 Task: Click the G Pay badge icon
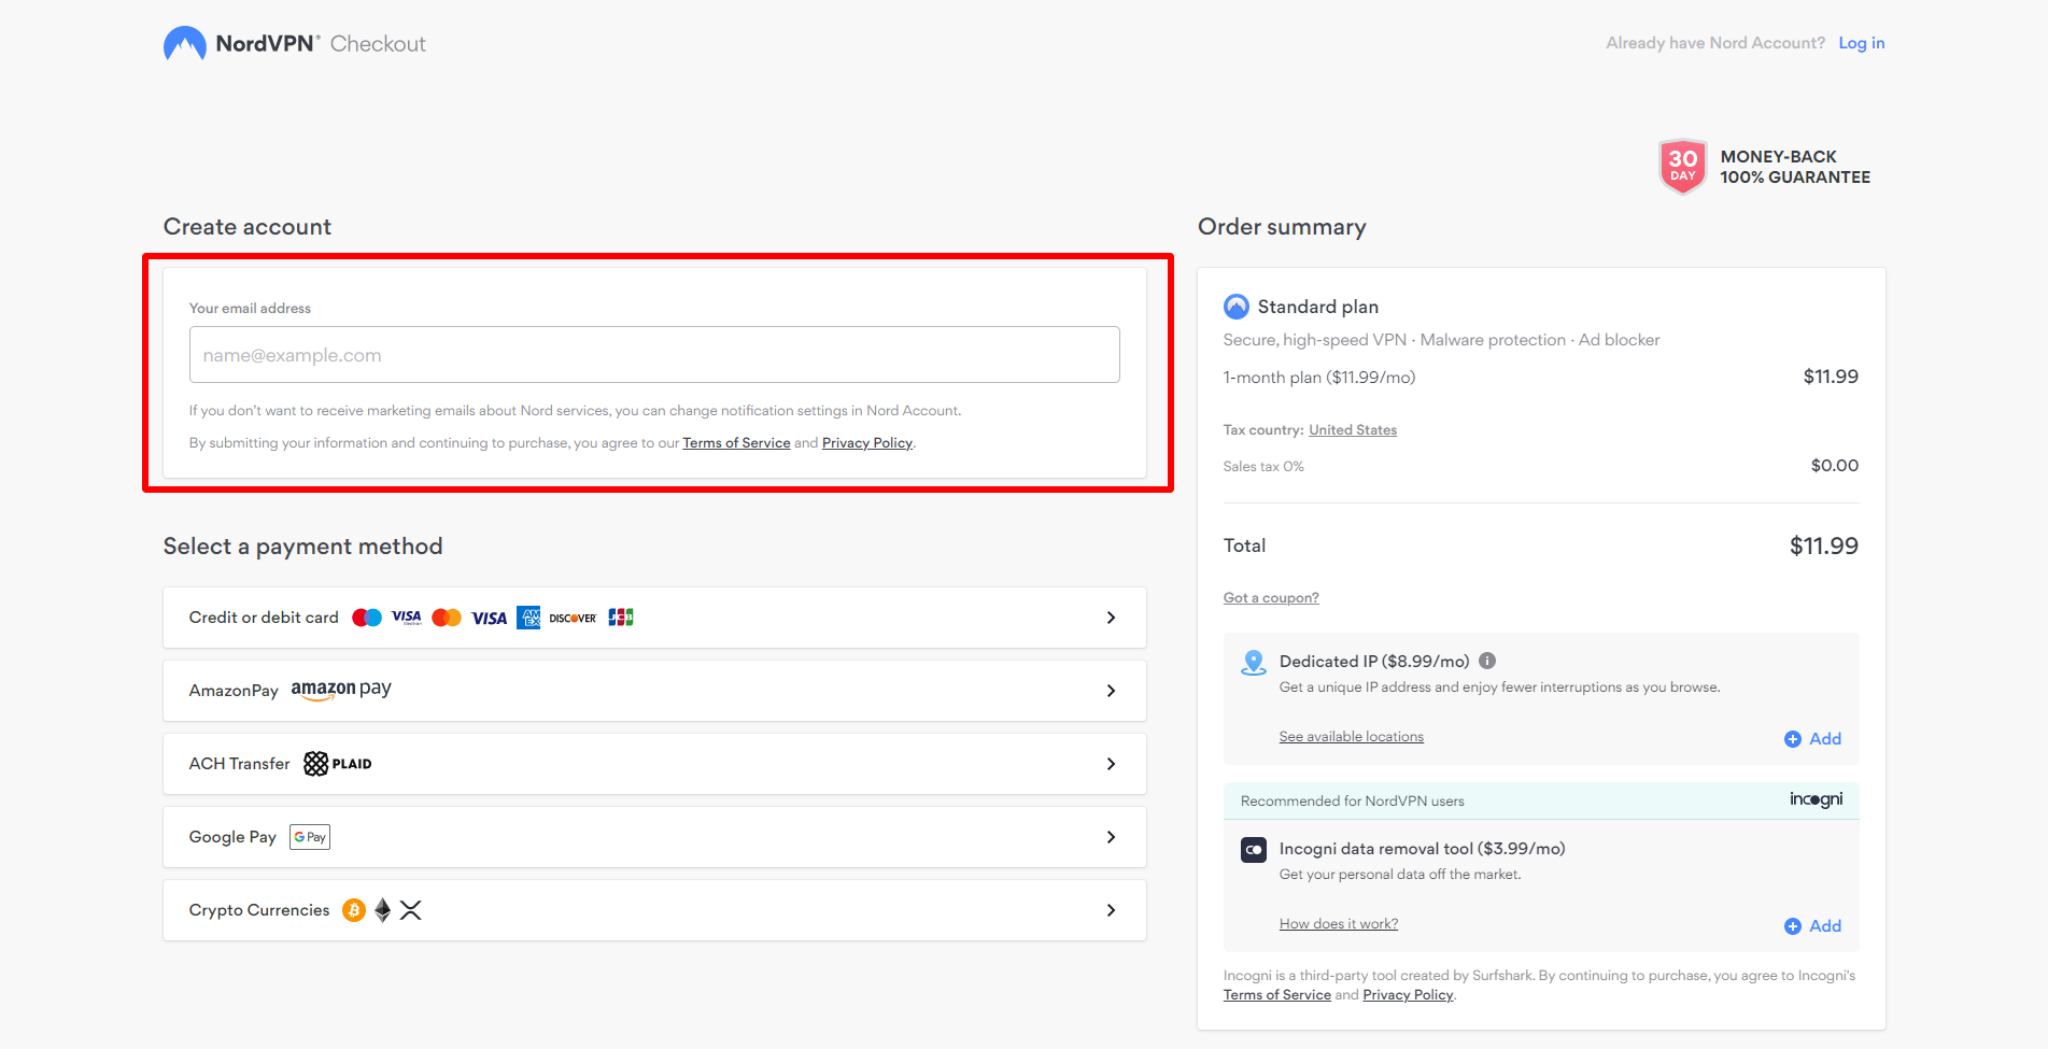(x=310, y=837)
